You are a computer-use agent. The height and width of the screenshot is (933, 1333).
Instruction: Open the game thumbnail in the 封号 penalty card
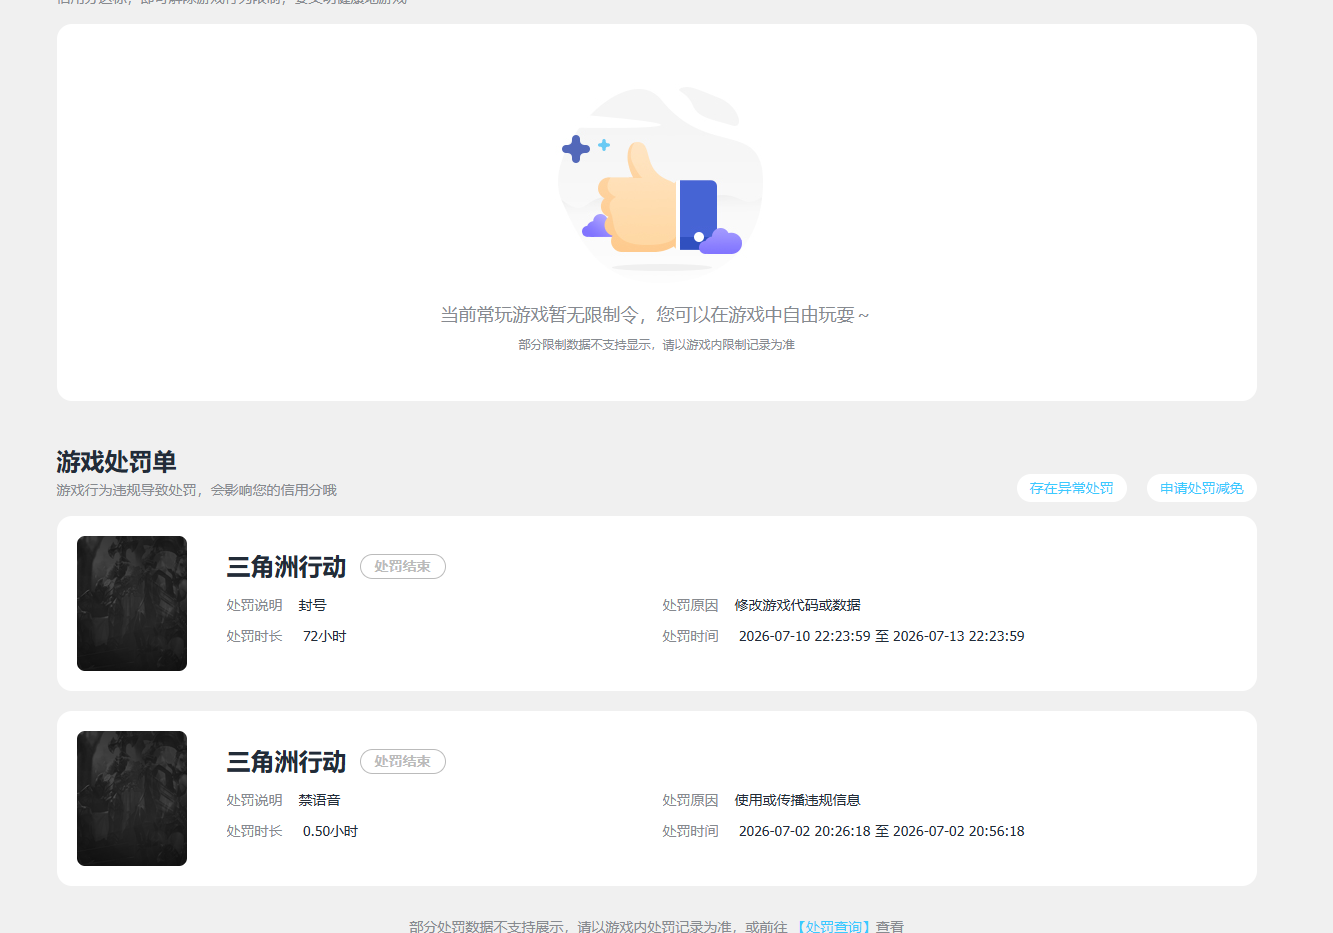click(x=132, y=603)
